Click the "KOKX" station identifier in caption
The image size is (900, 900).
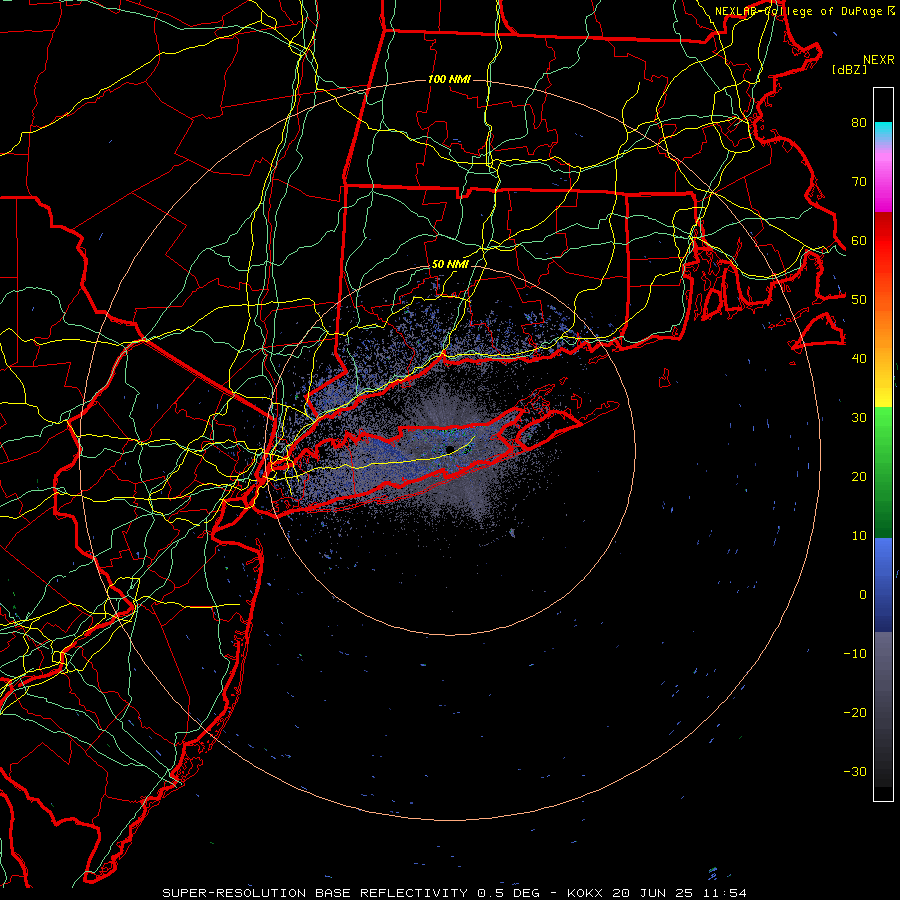(x=585, y=893)
